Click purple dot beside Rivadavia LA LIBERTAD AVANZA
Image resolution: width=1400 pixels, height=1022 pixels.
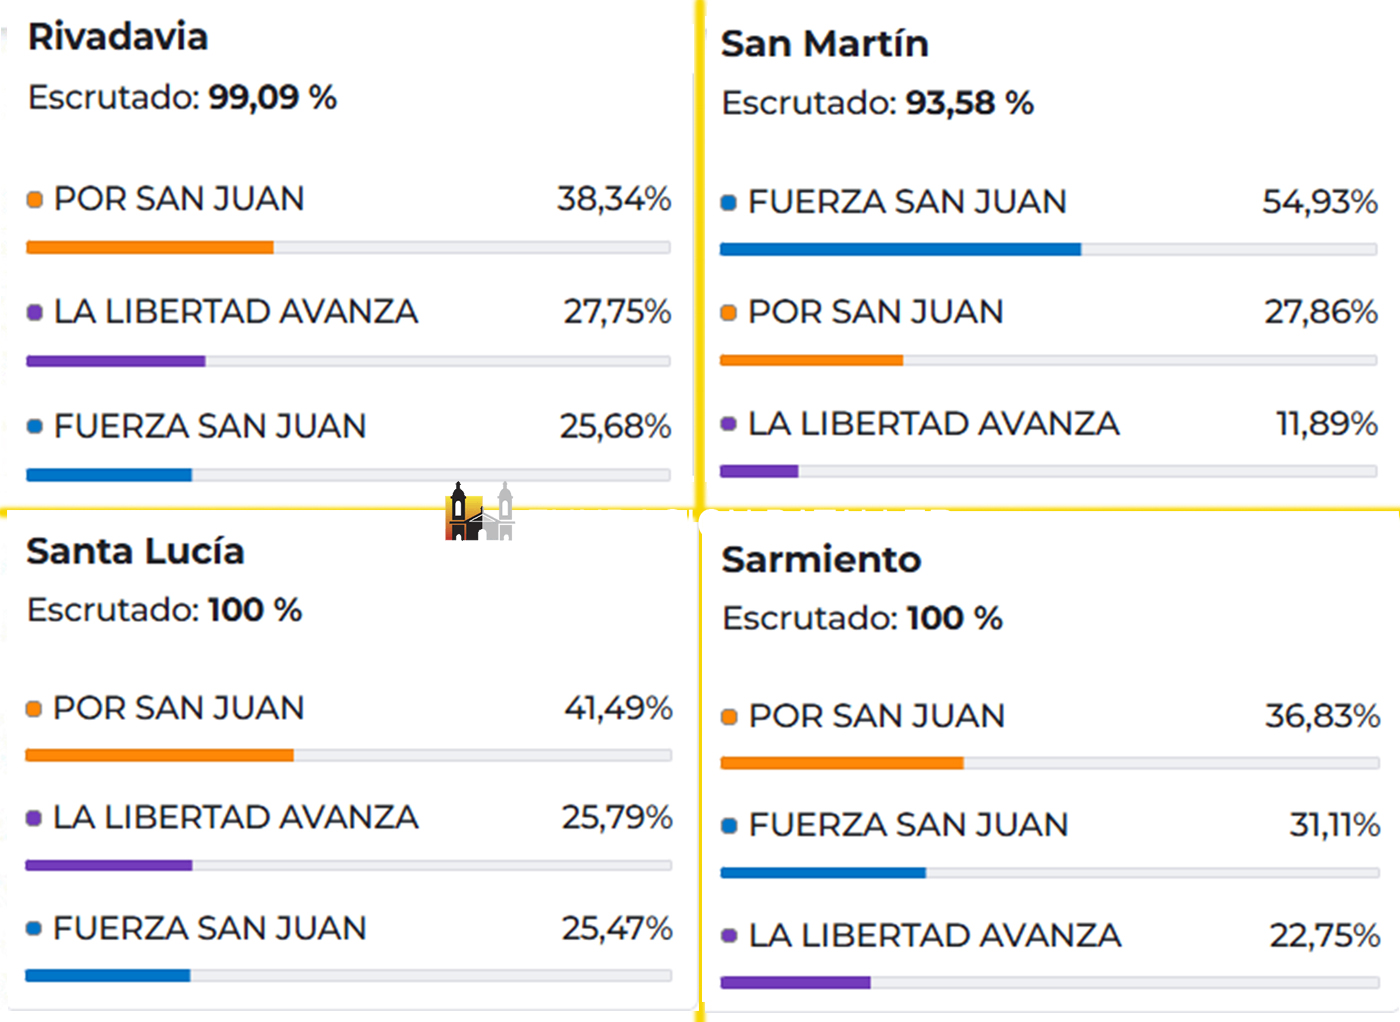point(35,313)
